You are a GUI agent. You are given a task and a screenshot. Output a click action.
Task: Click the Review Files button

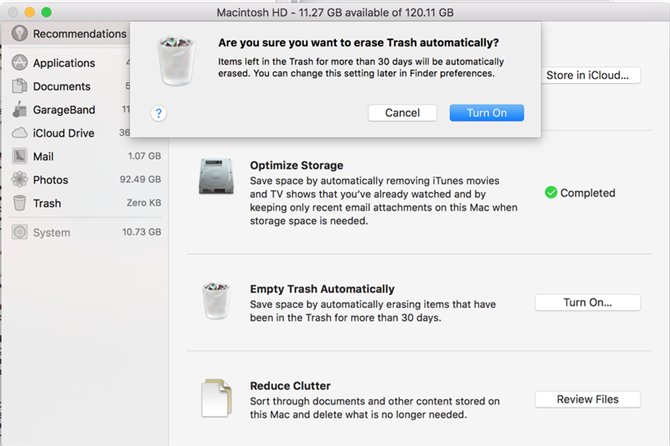(x=588, y=399)
